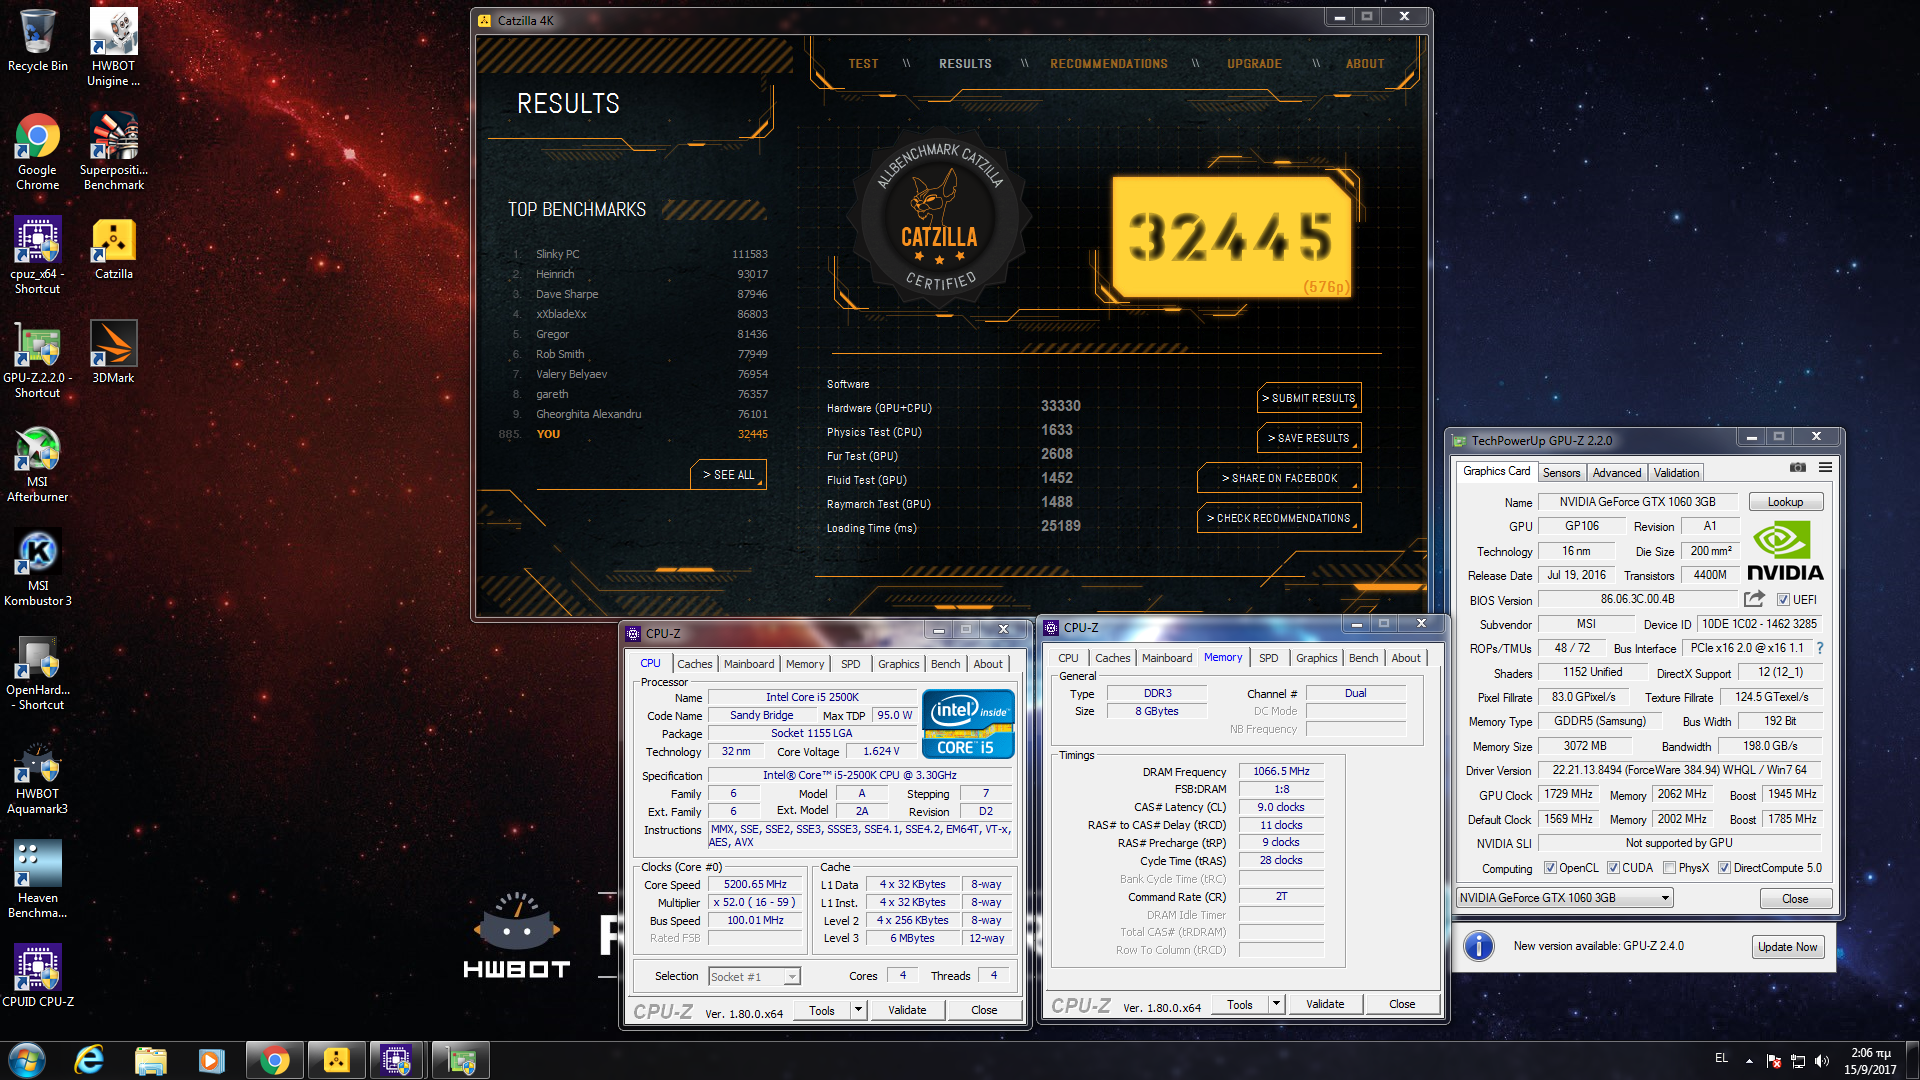Toggle UEFI checkbox in GPU-Z
Screen dimensions: 1920x1080
(x=1783, y=600)
